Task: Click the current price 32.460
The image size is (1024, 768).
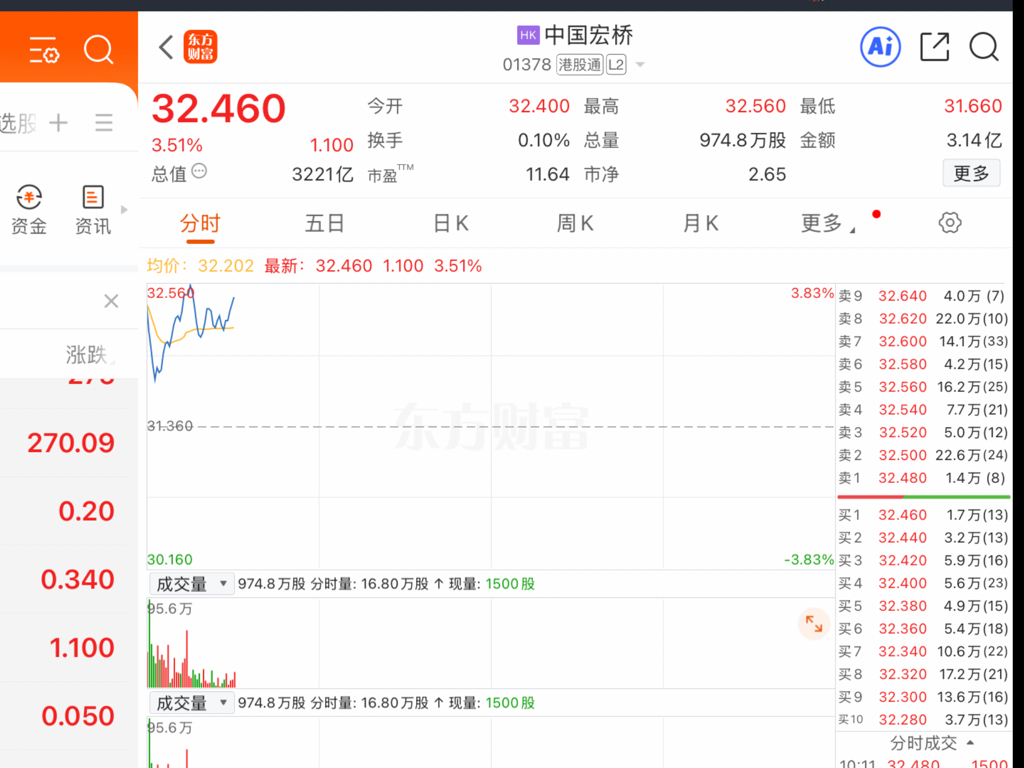Action: pyautogui.click(x=219, y=108)
